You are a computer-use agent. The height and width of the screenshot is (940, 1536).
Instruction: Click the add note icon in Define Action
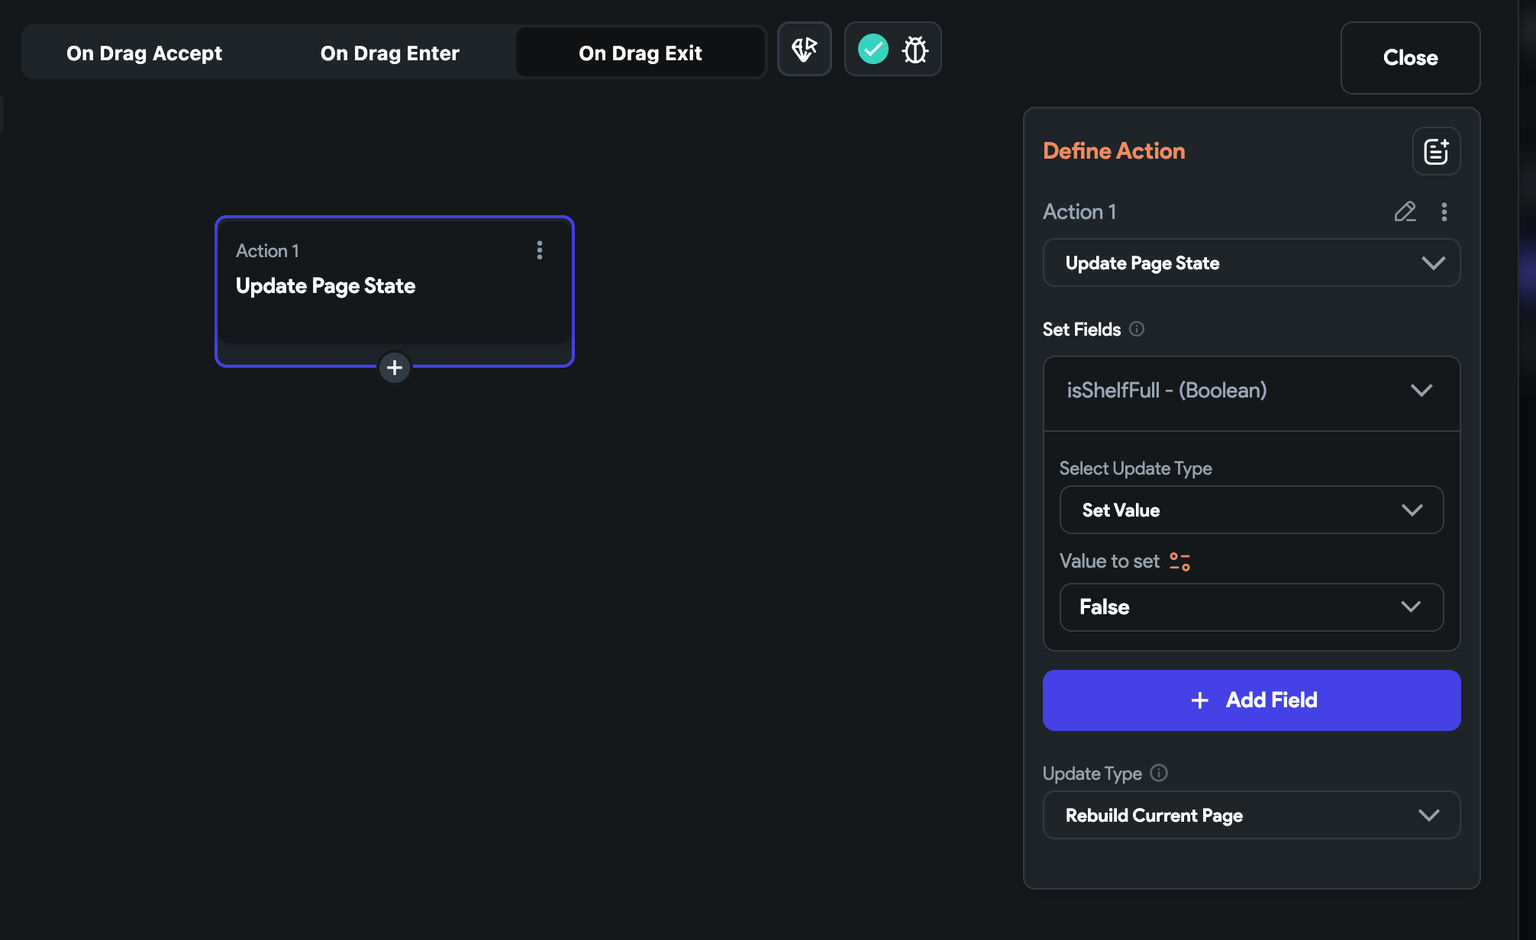(1436, 151)
